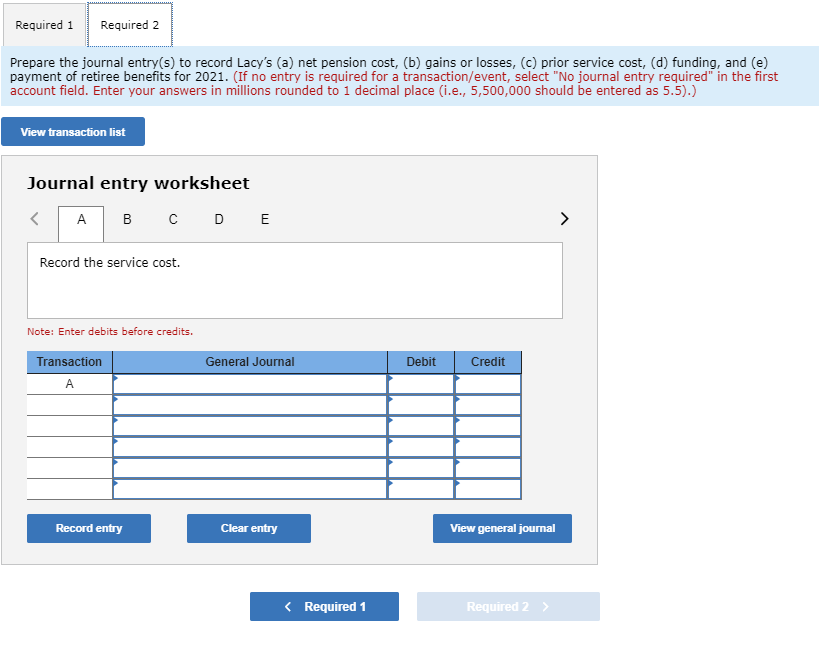Click the Record entry button

coord(89,528)
